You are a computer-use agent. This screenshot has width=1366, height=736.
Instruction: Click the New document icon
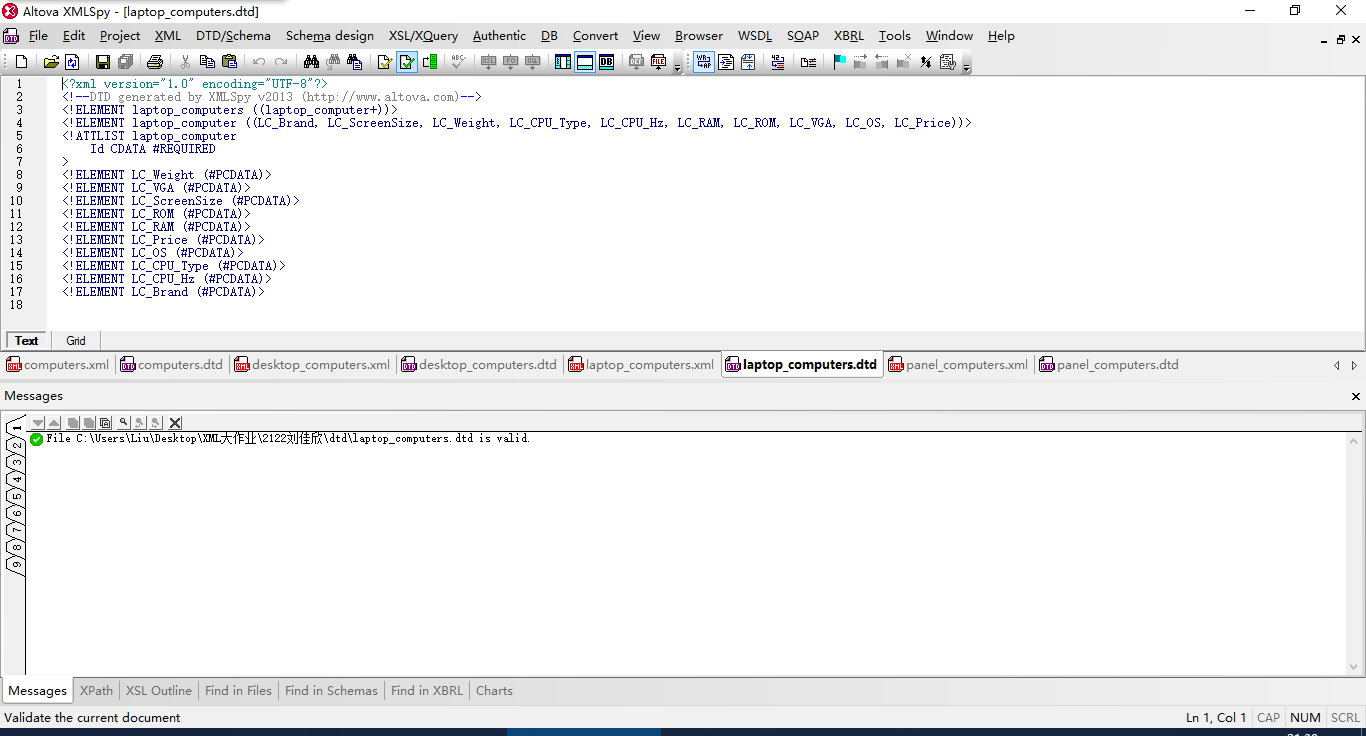(21, 62)
